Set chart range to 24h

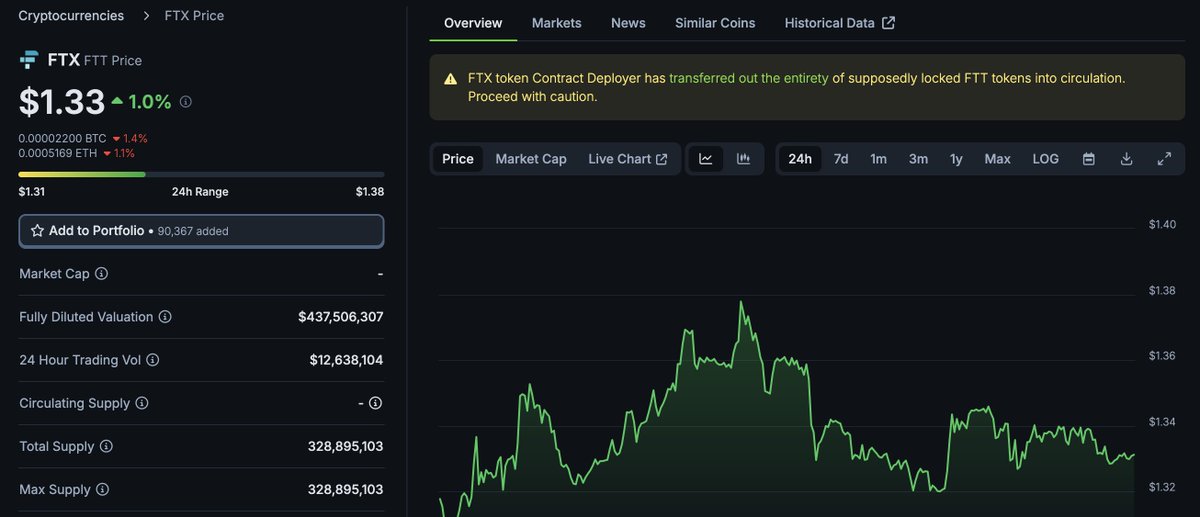pos(800,159)
